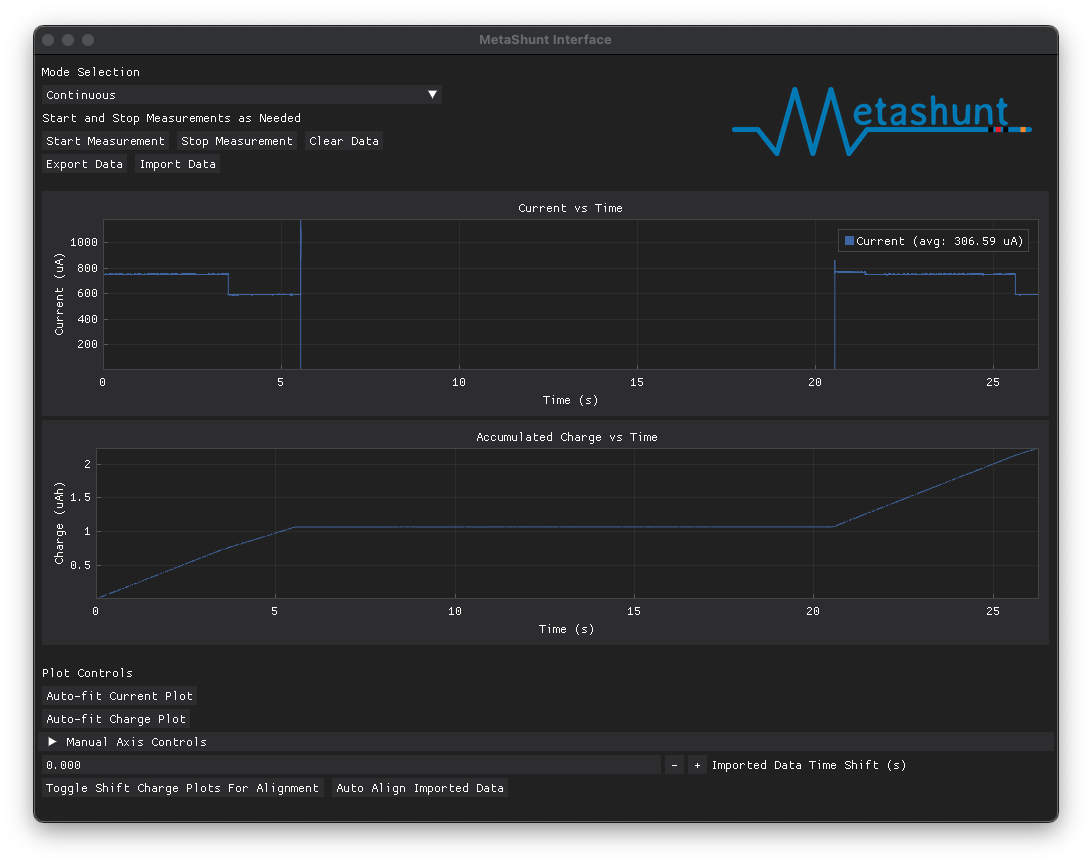Image resolution: width=1092 pixels, height=864 pixels.
Task: Toggle Shift Charge Plots For Alignment
Action: click(182, 788)
